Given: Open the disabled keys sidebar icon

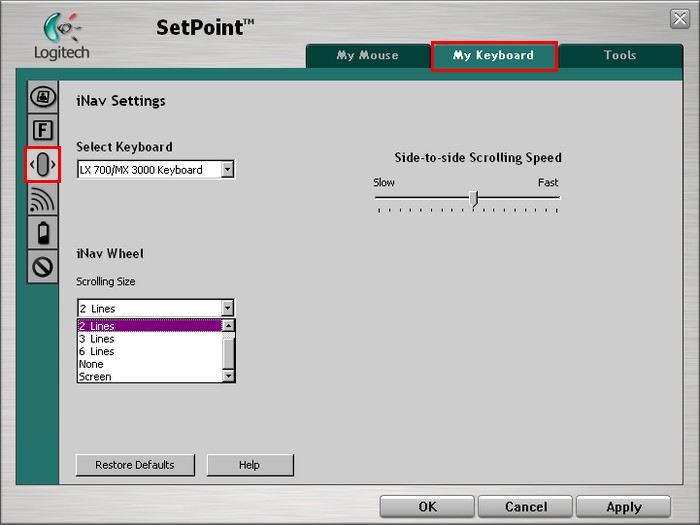Looking at the screenshot, I should pos(42,267).
